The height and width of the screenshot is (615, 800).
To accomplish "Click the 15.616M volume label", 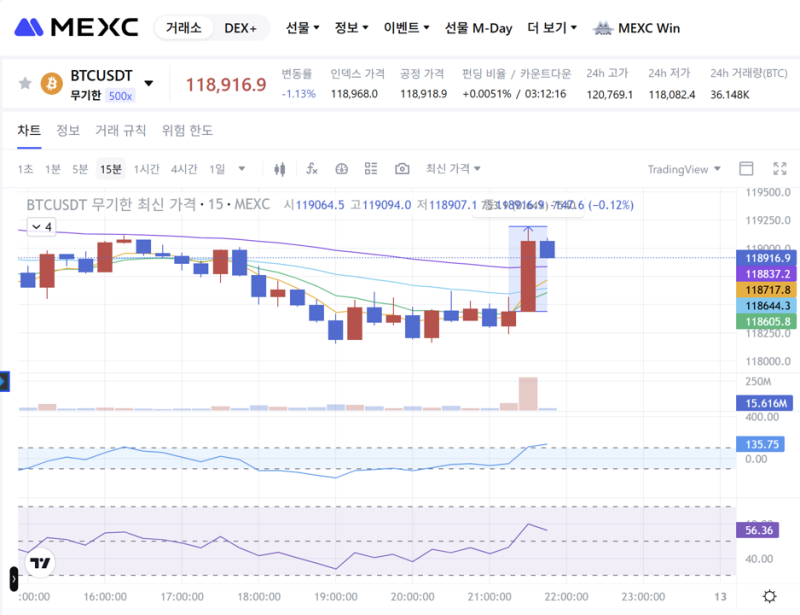I will tap(765, 403).
